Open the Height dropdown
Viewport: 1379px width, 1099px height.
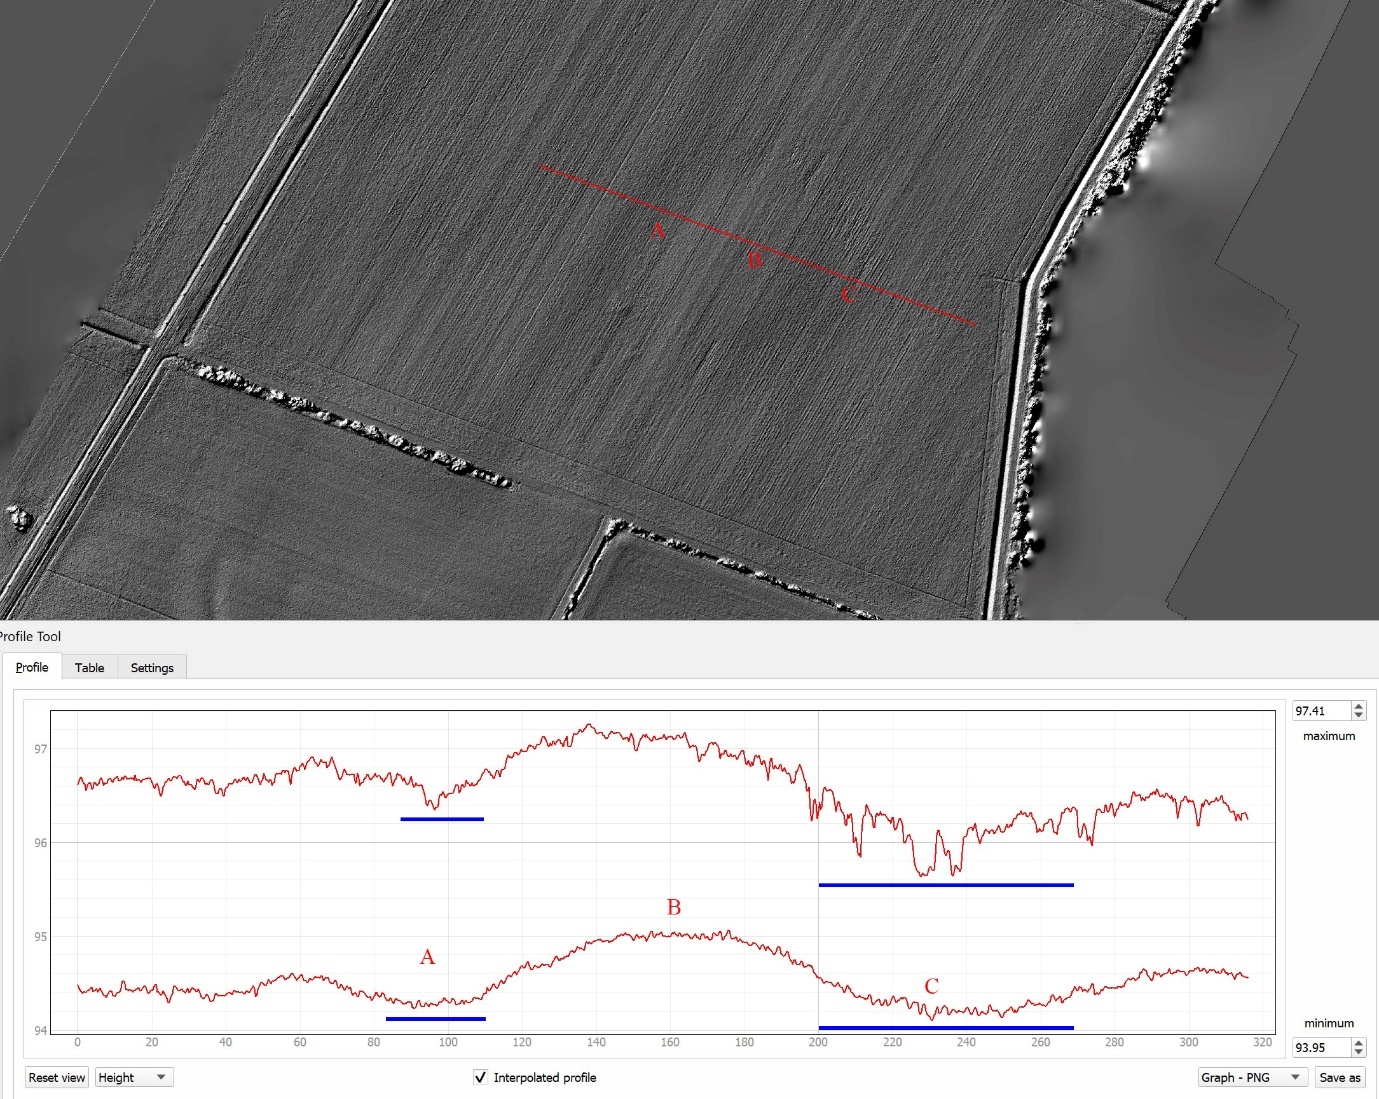coord(133,1077)
